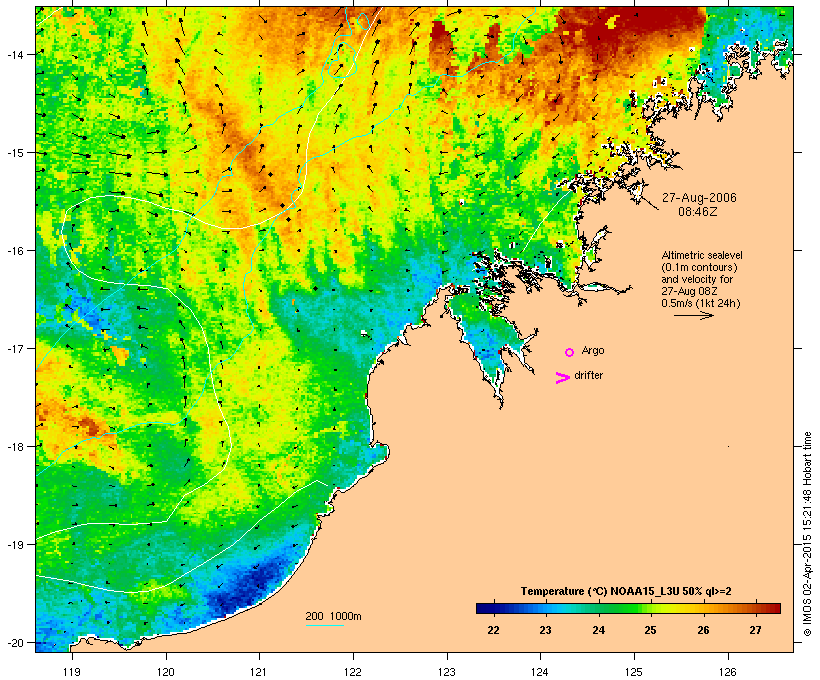Click the longitude label 126
Screen dimensions: 820x680
727,672
